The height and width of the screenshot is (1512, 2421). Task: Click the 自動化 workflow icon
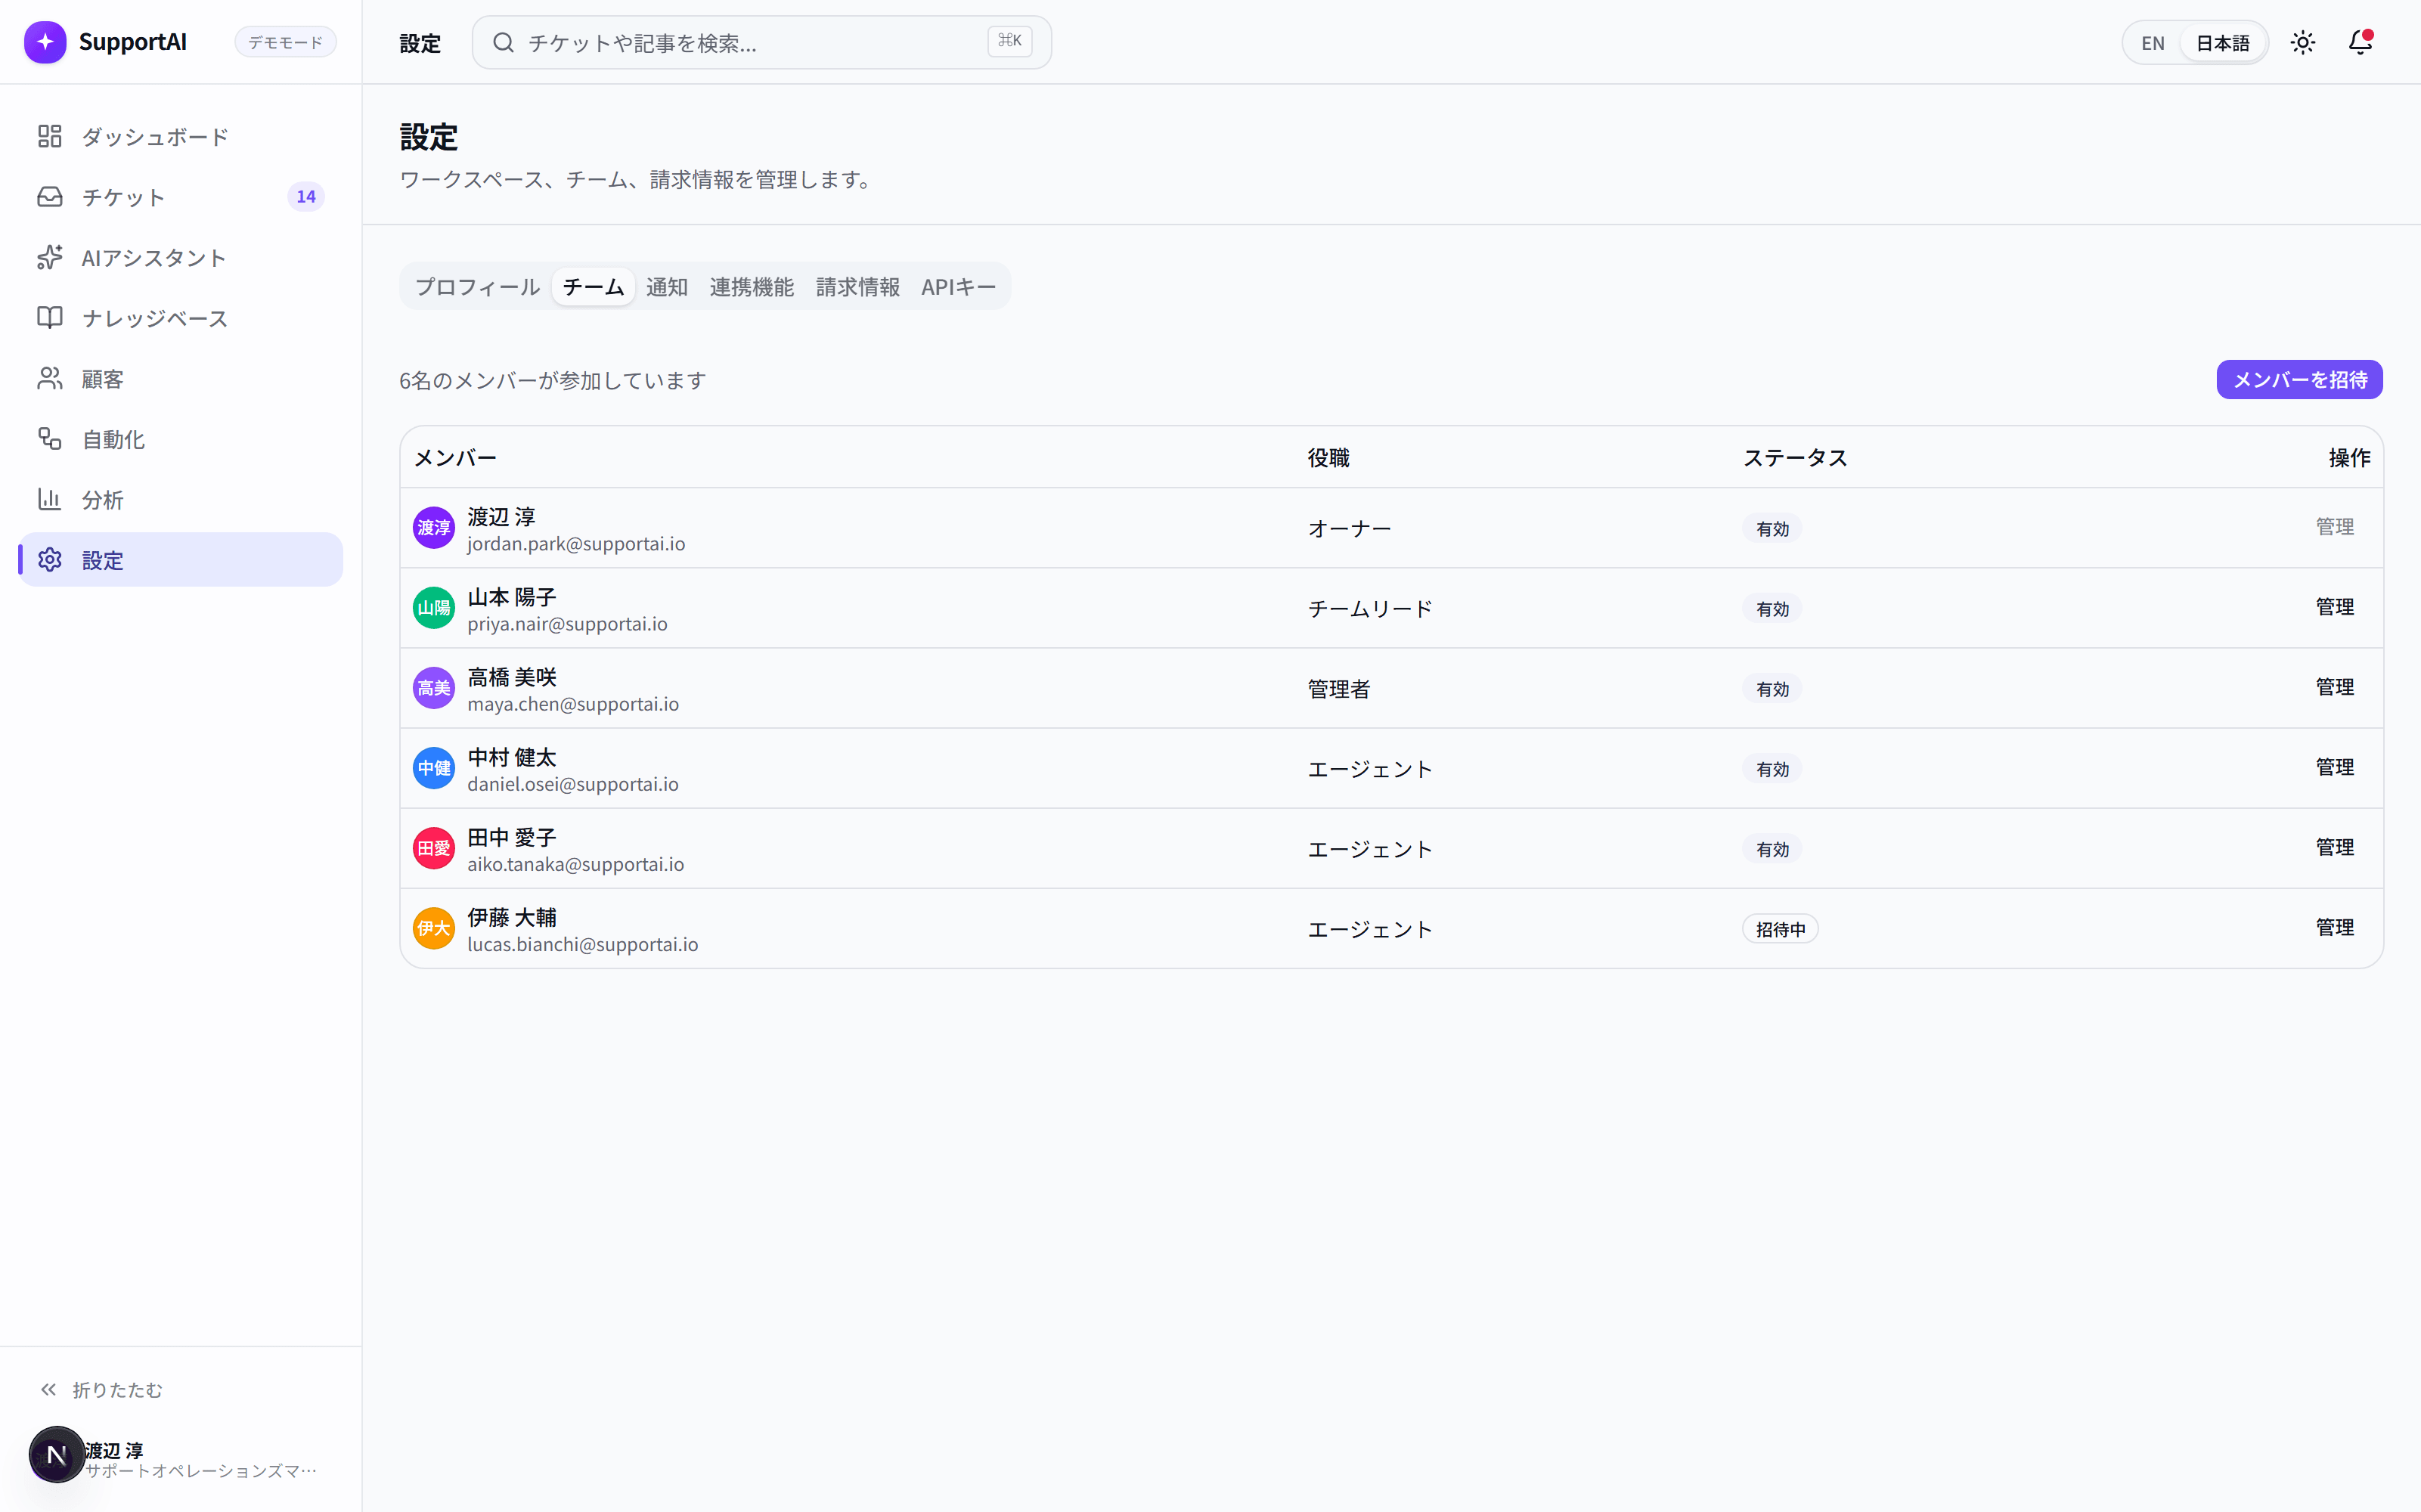click(x=50, y=439)
